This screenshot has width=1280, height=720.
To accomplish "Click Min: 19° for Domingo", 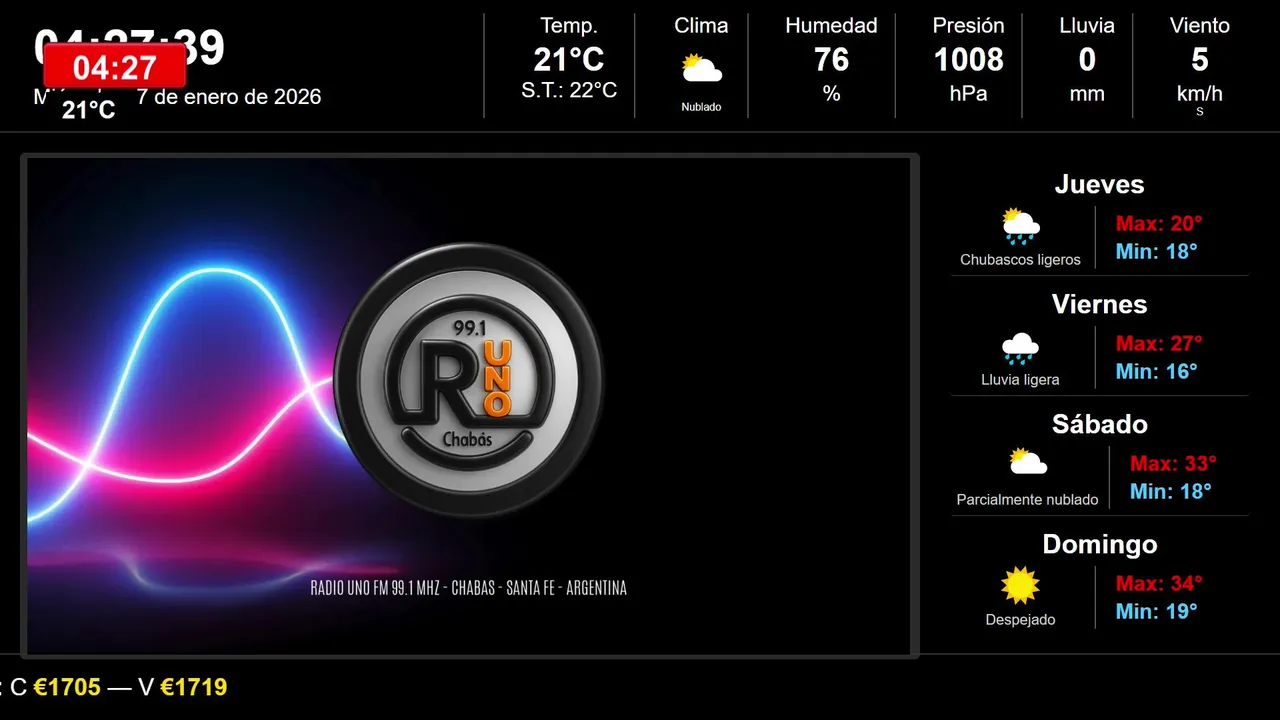I will pyautogui.click(x=1156, y=611).
